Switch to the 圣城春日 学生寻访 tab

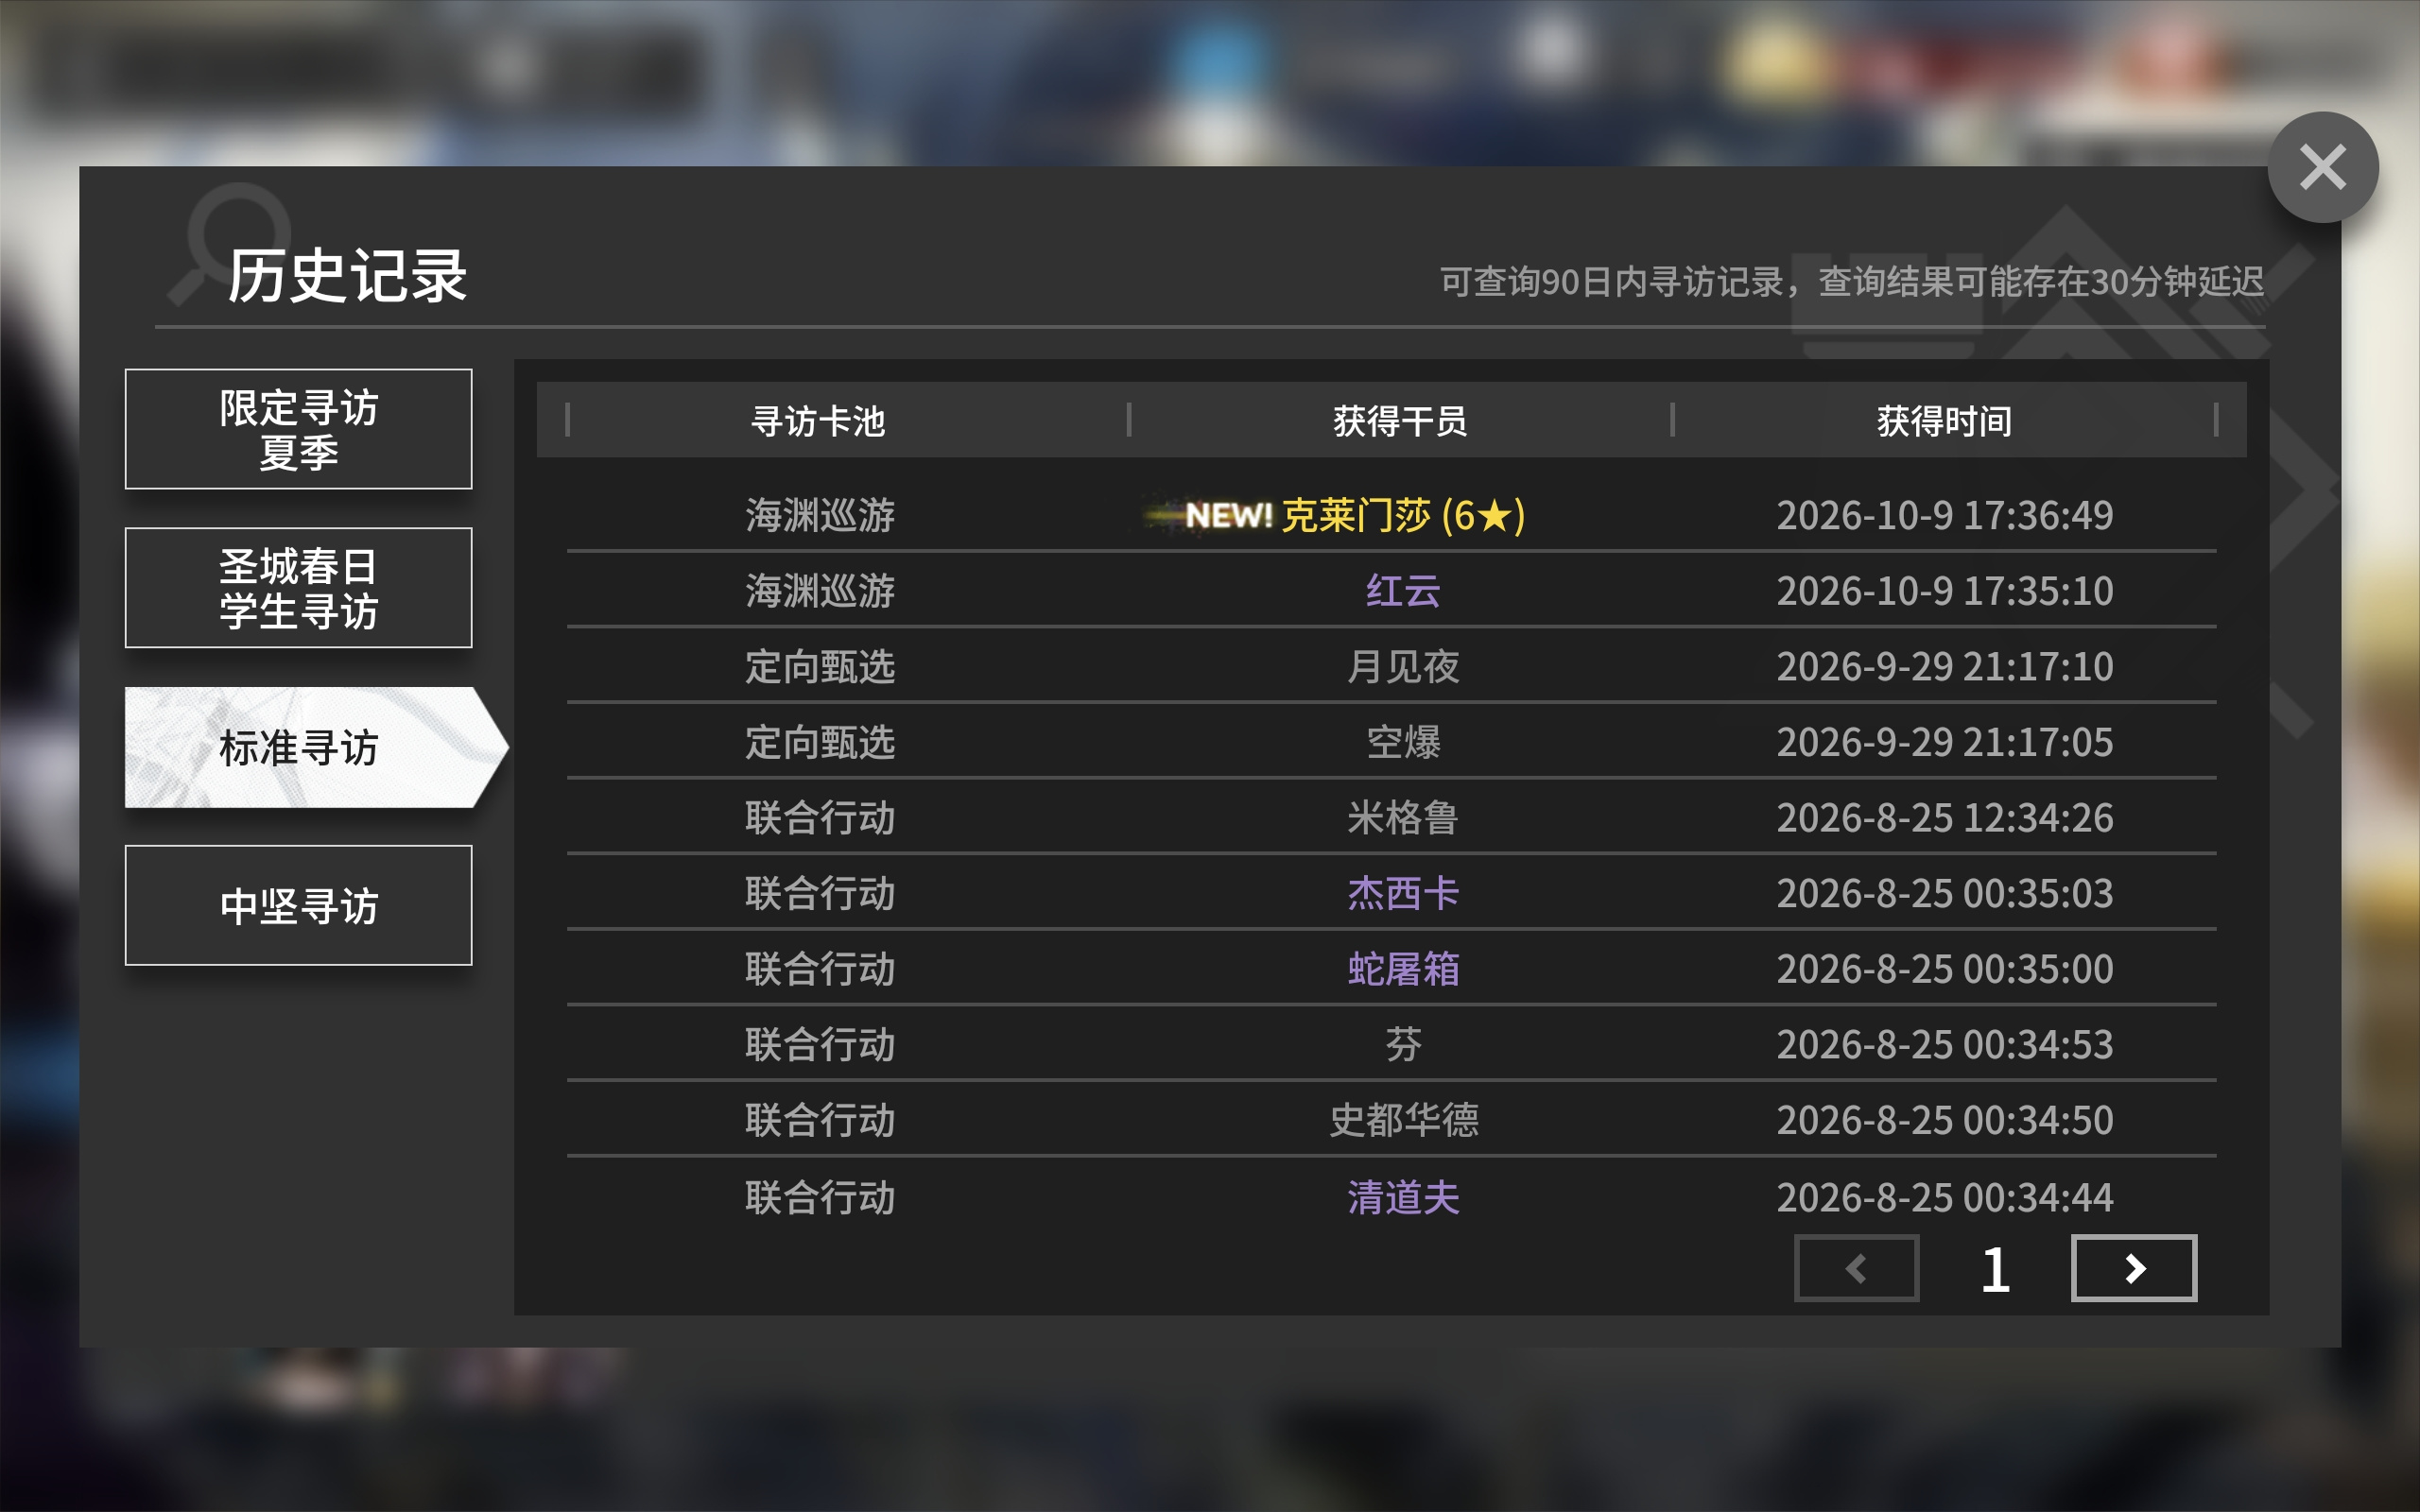point(298,588)
